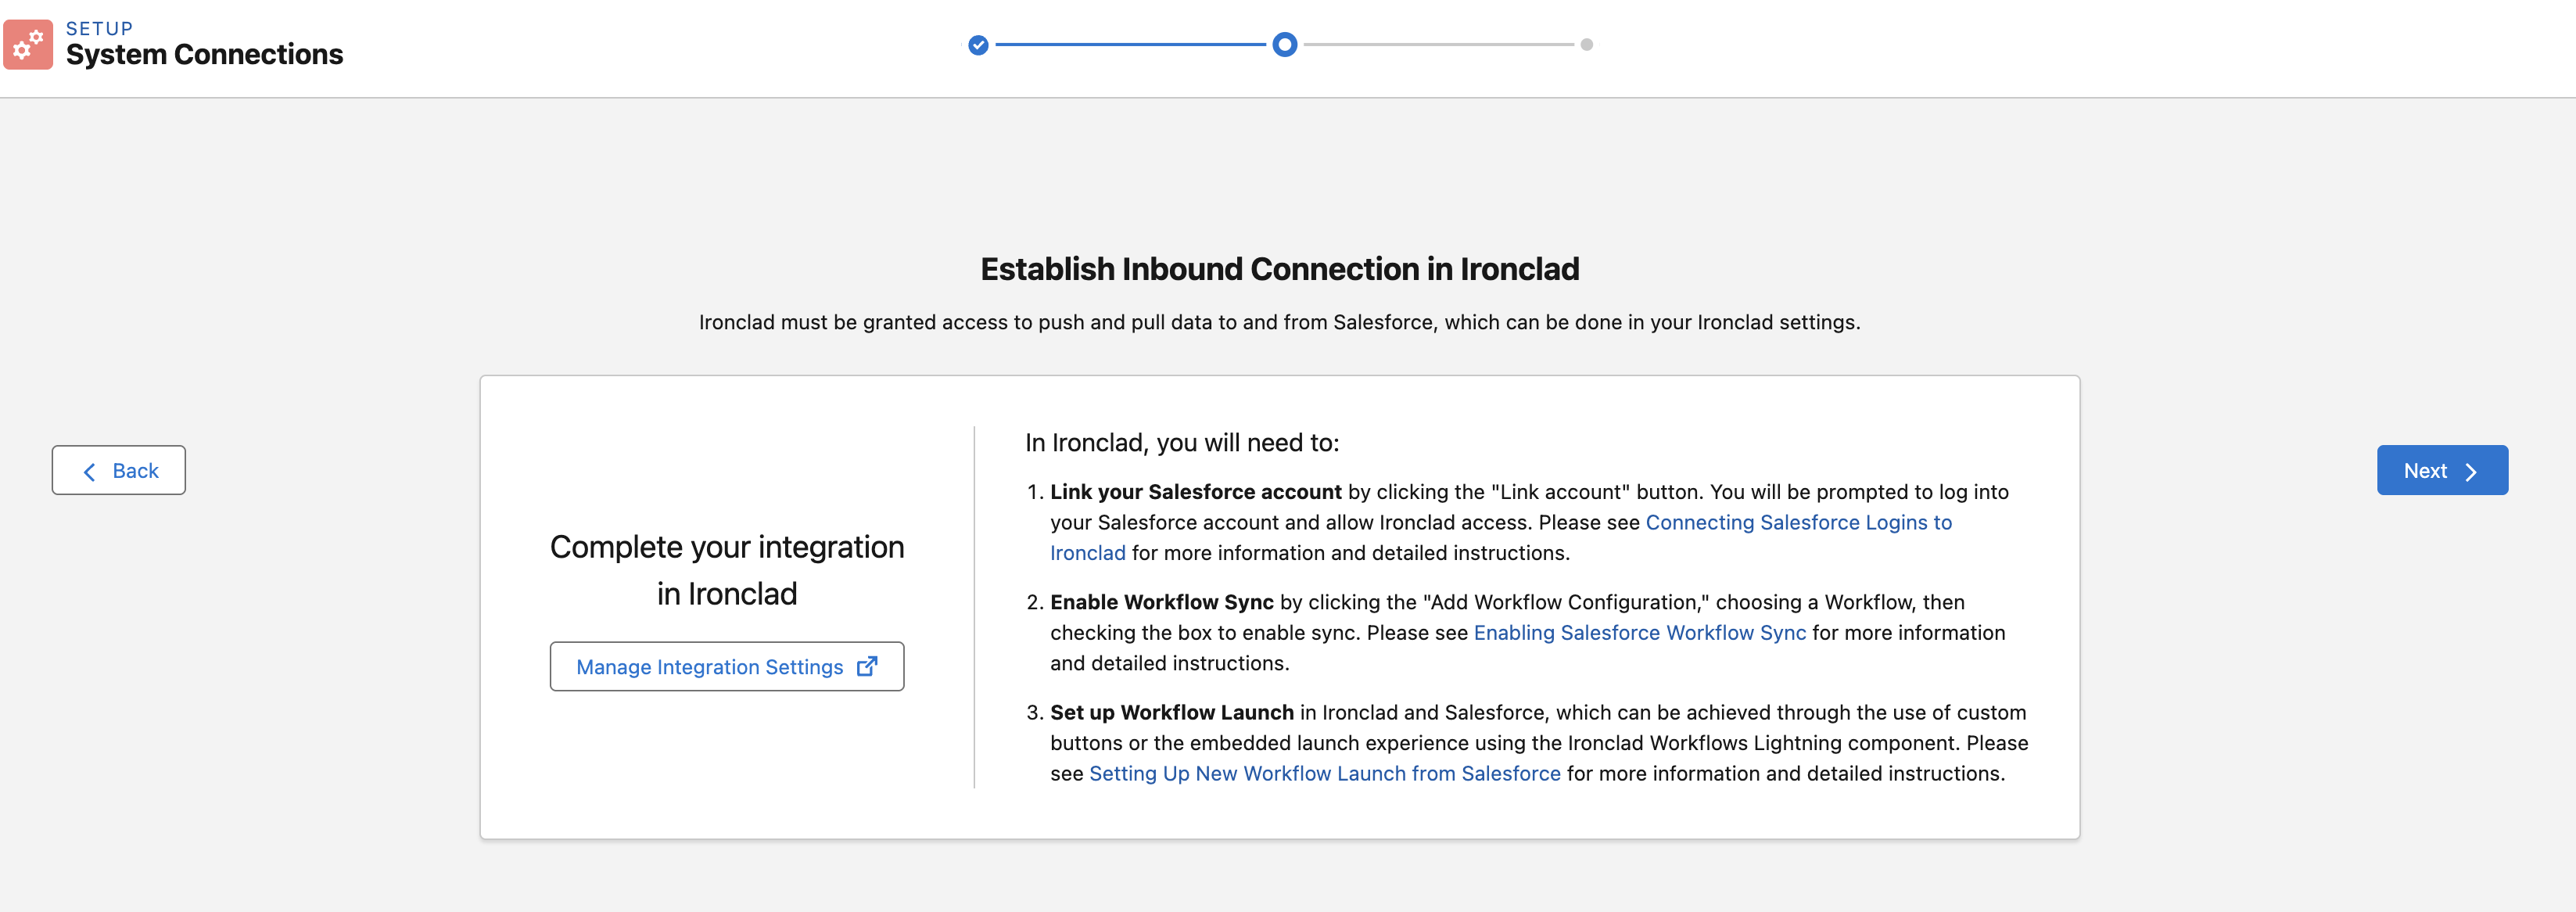Go Back to the previous step
This screenshot has width=2576, height=912.
118,470
